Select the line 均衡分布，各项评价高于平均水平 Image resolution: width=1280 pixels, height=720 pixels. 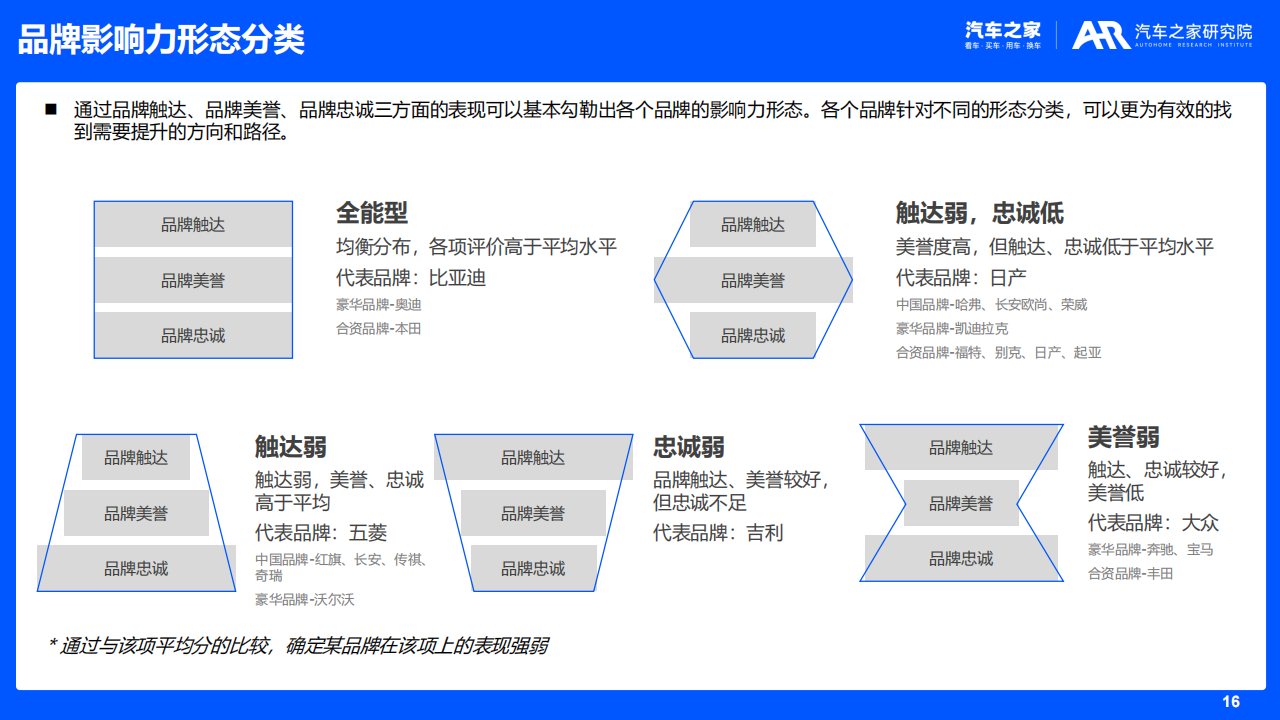point(476,247)
